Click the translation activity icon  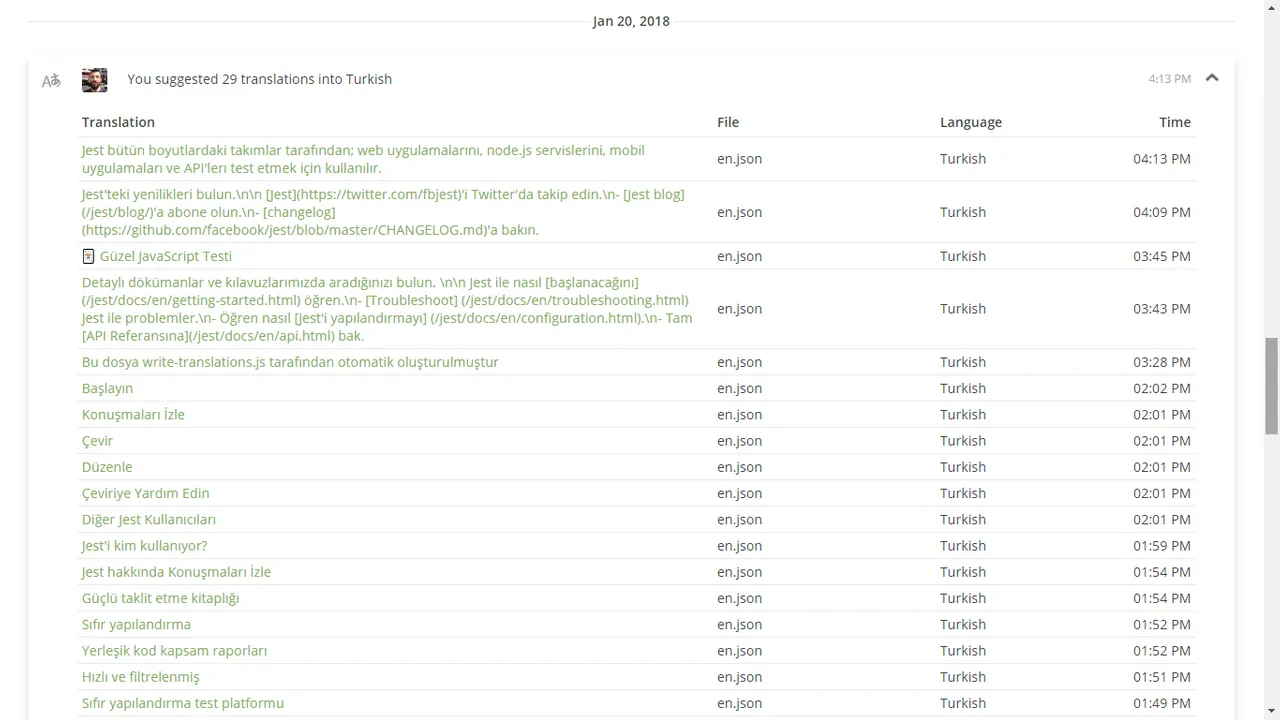tap(51, 80)
